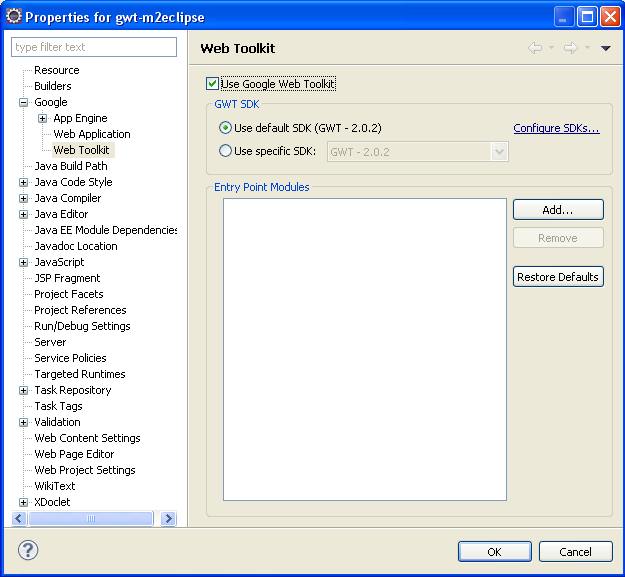The height and width of the screenshot is (577, 625).
Task: Expand the JavaScript node
Action: [24, 262]
